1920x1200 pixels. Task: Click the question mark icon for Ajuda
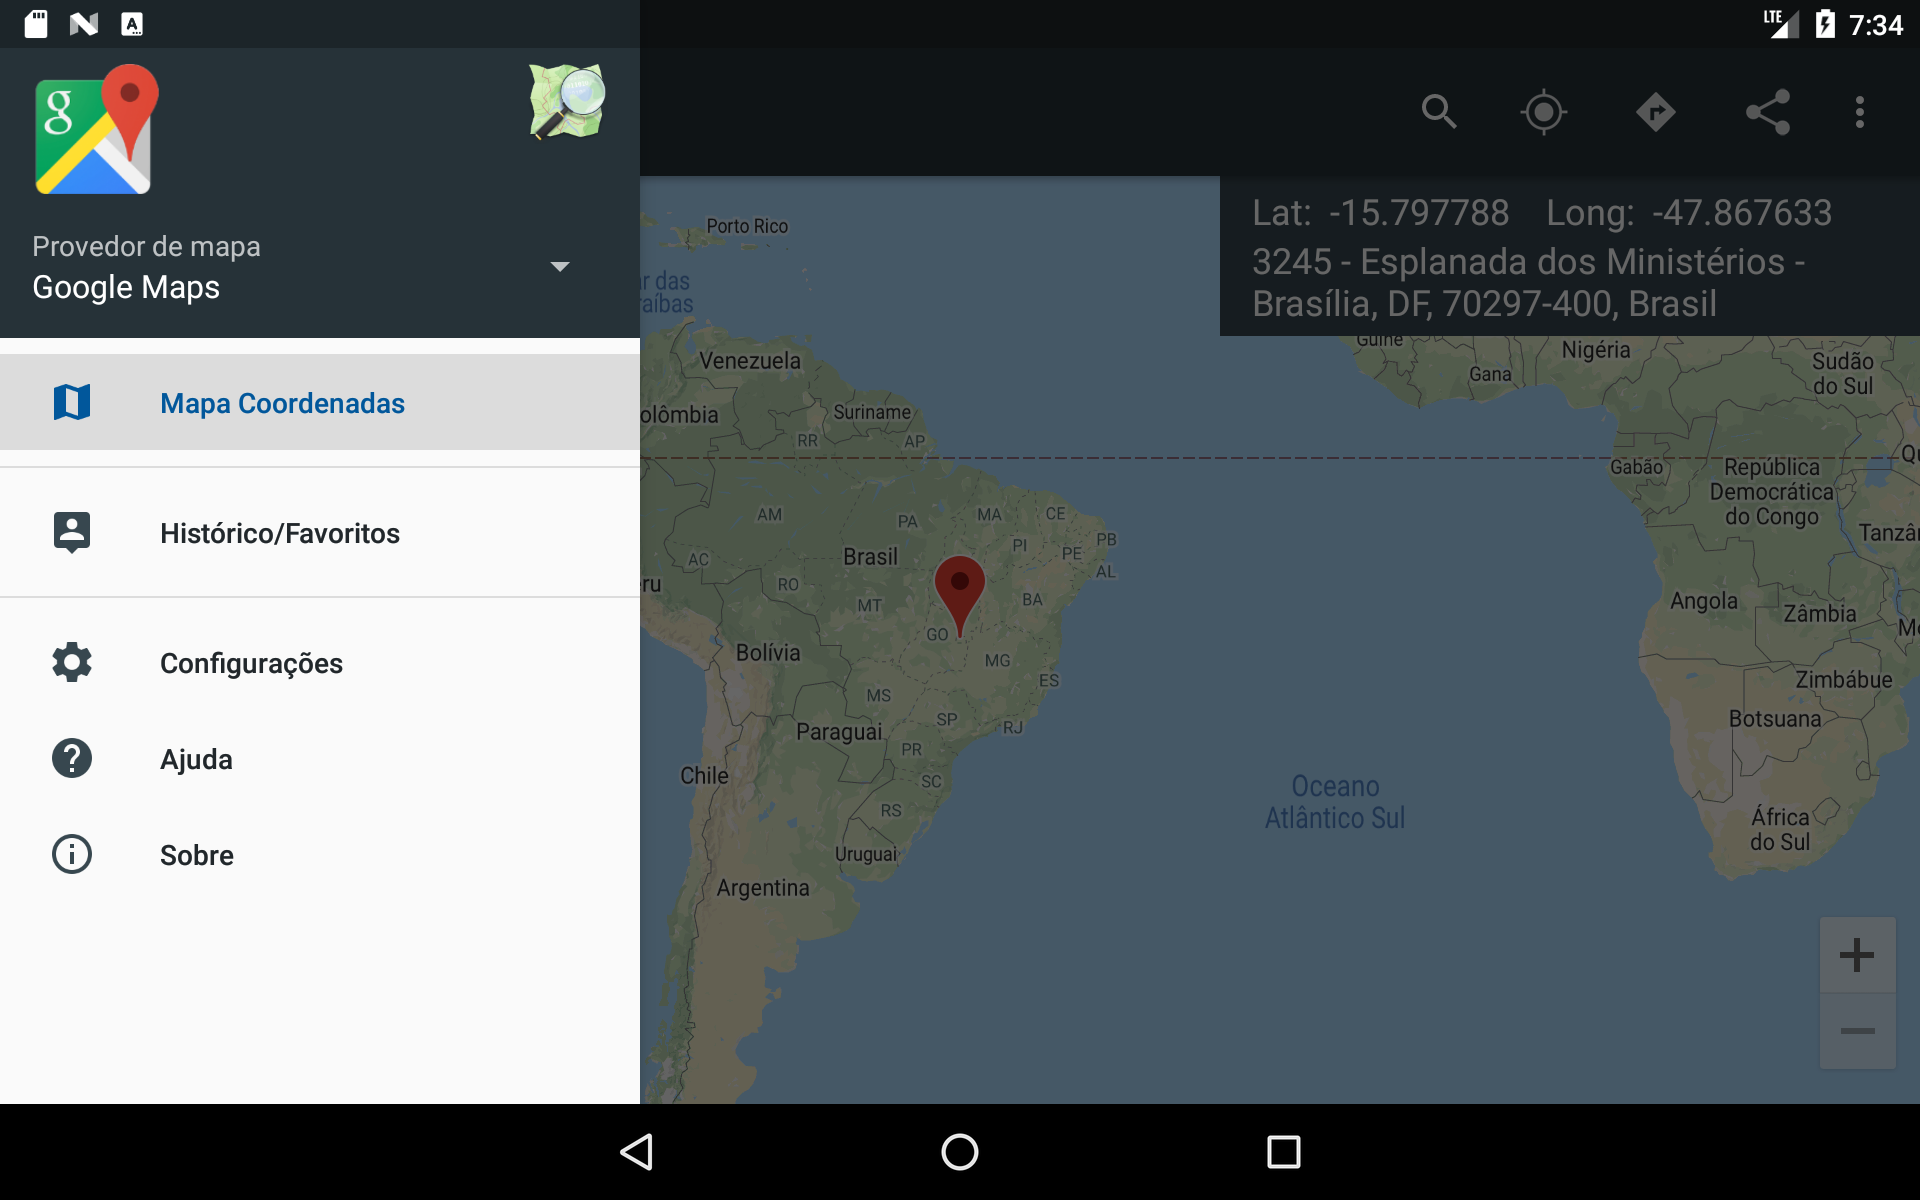pyautogui.click(x=72, y=758)
